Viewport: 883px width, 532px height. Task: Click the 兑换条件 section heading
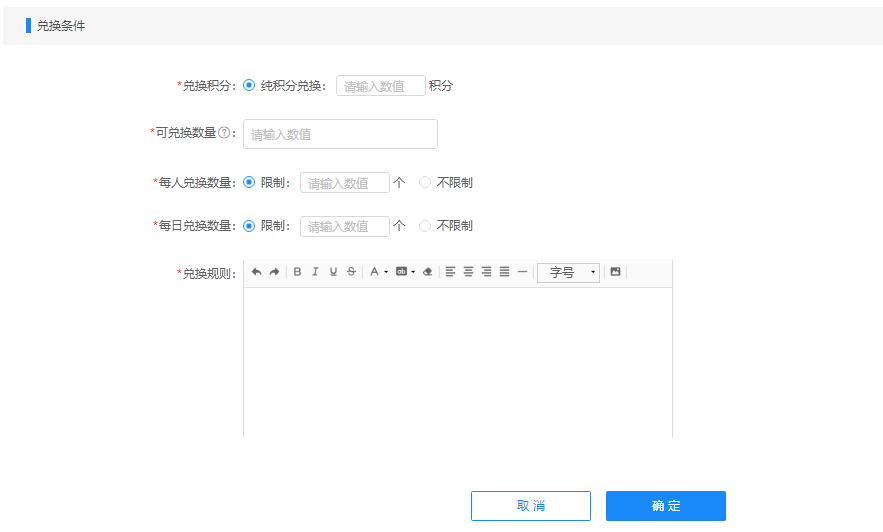[61, 26]
